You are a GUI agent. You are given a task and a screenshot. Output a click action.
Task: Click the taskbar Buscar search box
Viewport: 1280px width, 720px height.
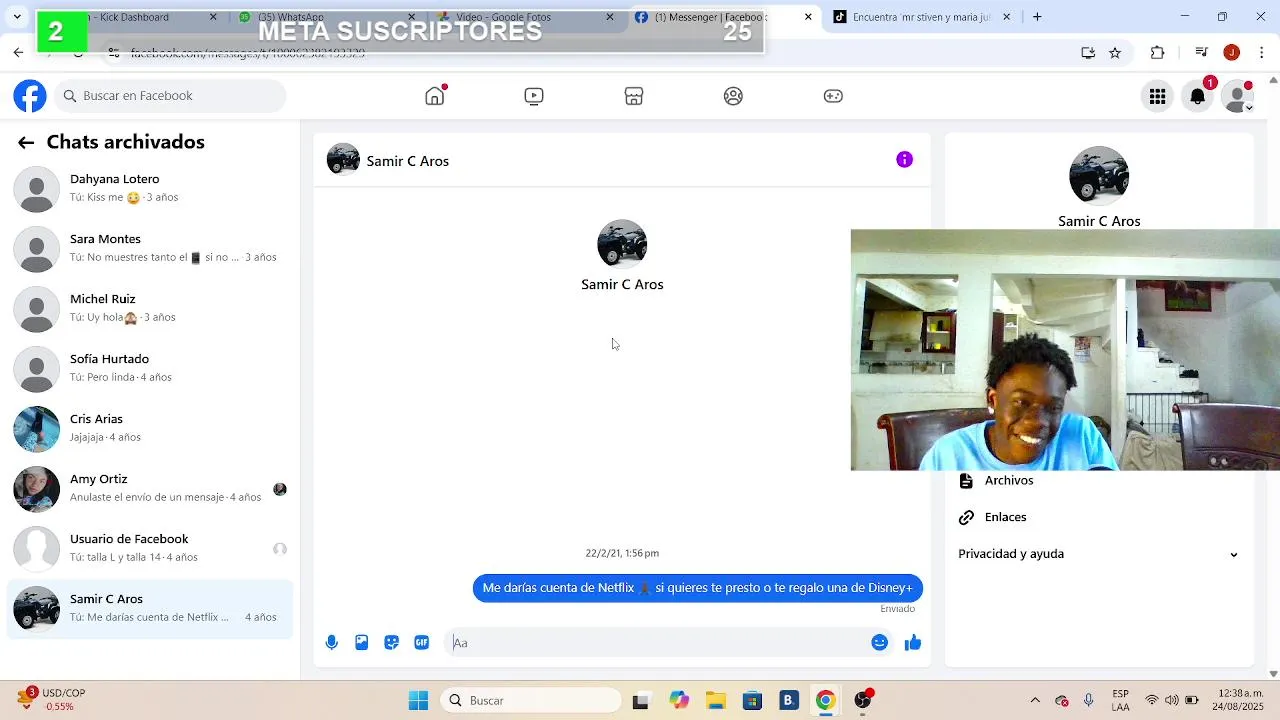pyautogui.click(x=530, y=701)
